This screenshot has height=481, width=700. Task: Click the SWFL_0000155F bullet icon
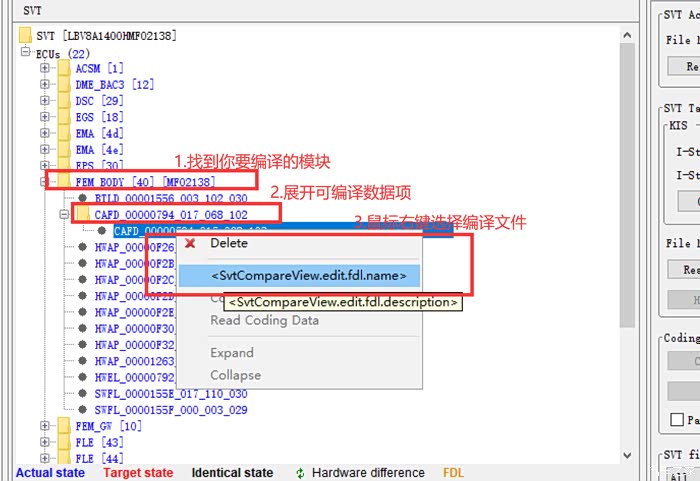[83, 410]
